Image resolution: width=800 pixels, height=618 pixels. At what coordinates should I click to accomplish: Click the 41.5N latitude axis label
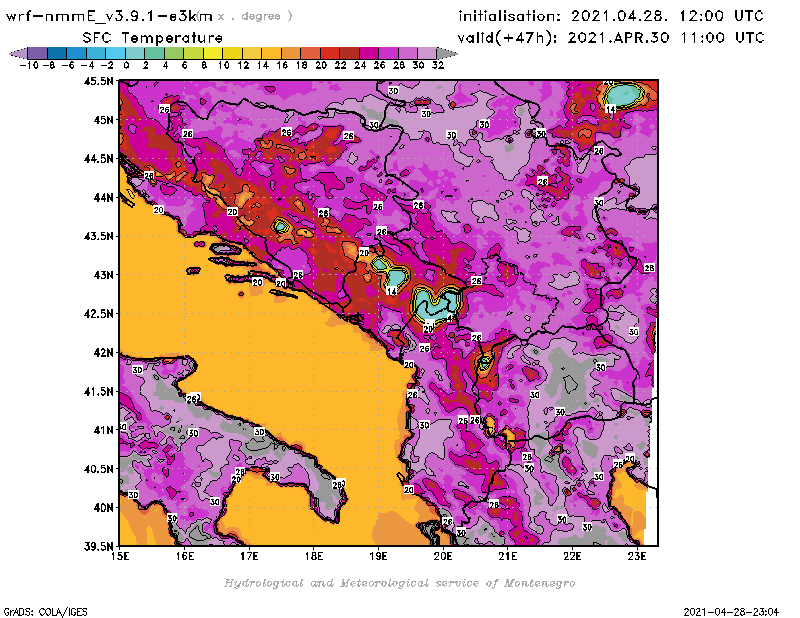[x=98, y=391]
